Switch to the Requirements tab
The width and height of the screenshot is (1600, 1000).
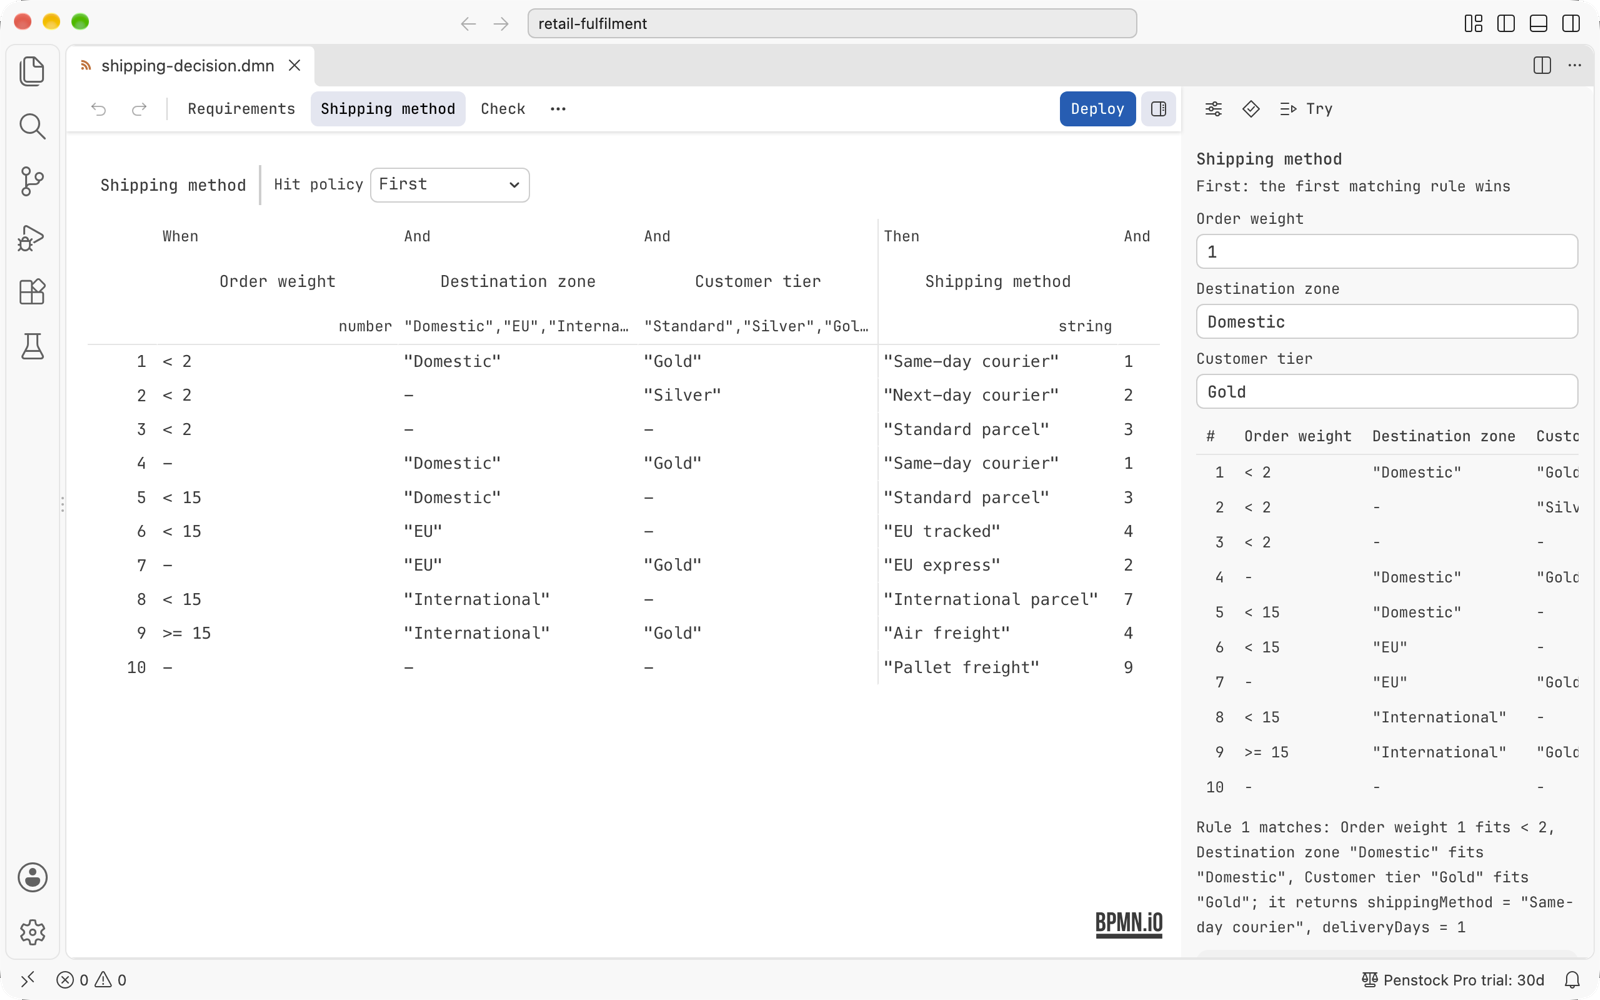[x=241, y=109]
